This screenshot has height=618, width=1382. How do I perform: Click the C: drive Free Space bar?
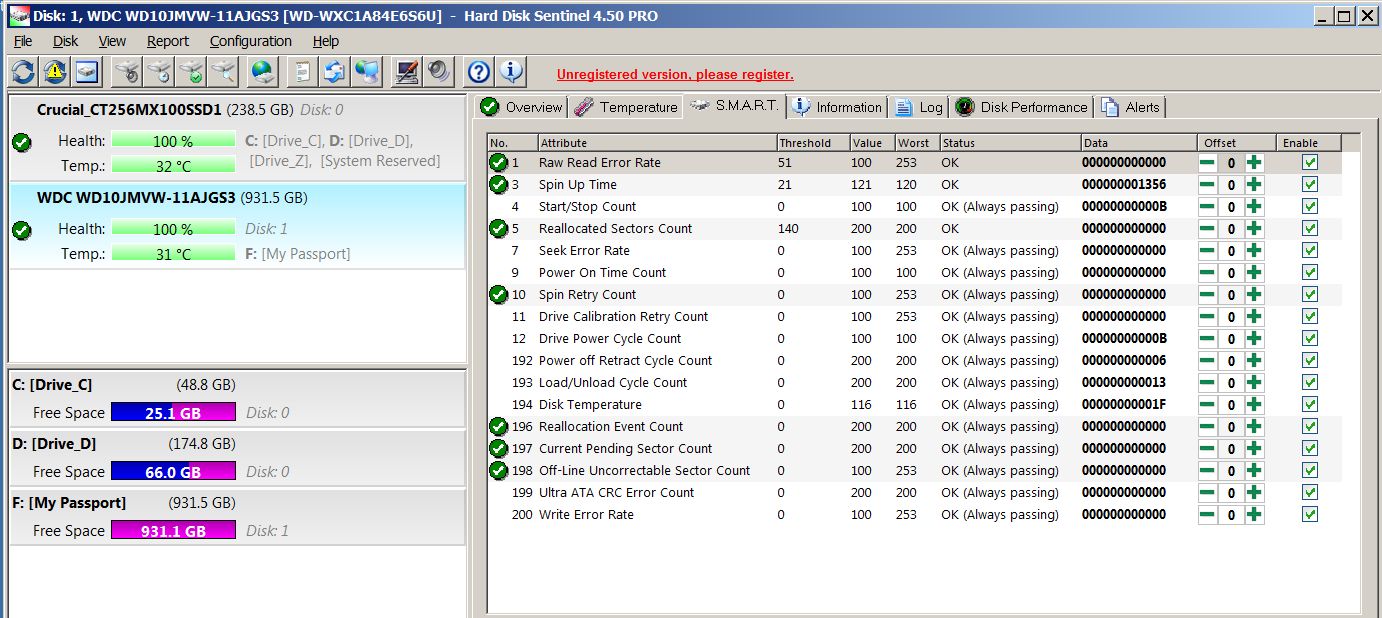(173, 412)
